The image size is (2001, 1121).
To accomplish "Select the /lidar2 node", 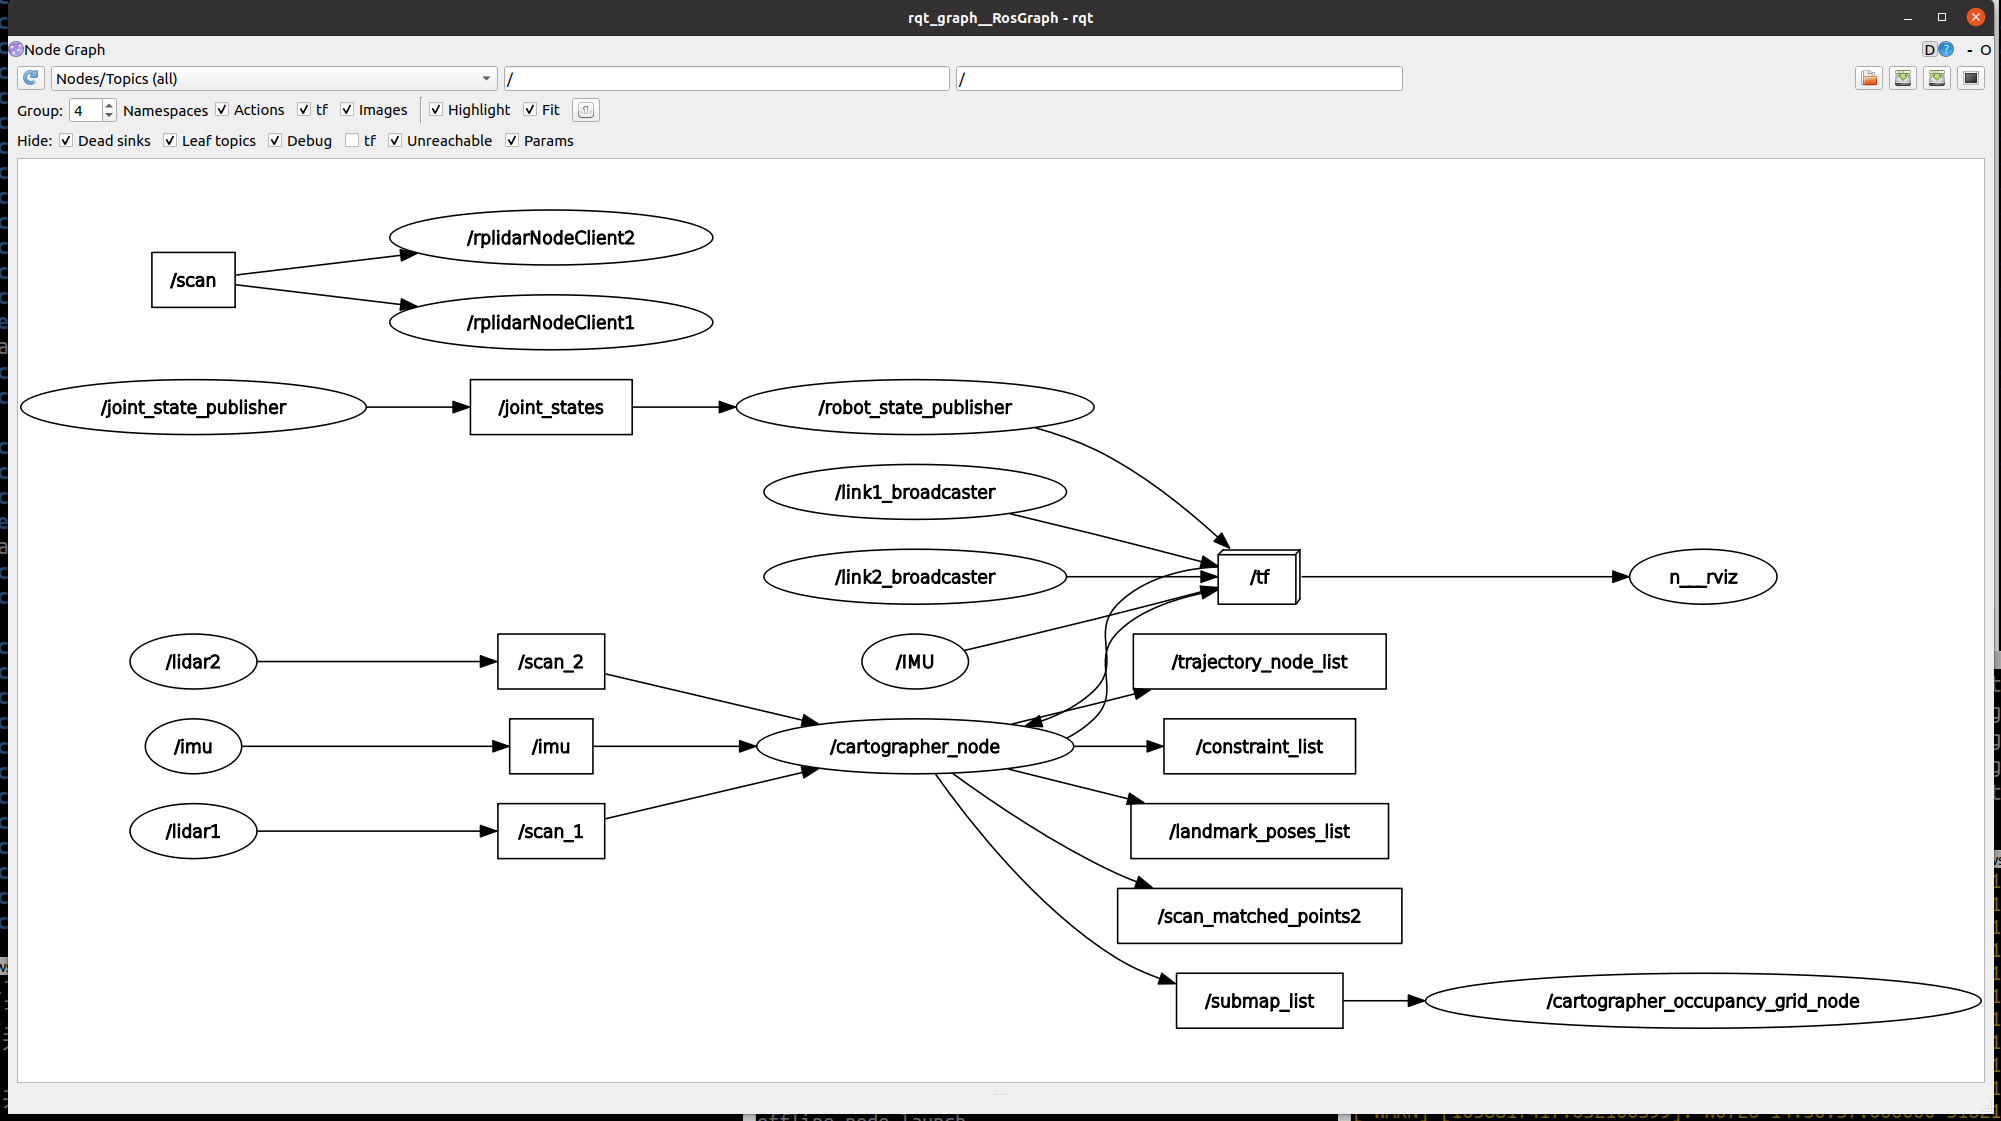I will pyautogui.click(x=193, y=662).
